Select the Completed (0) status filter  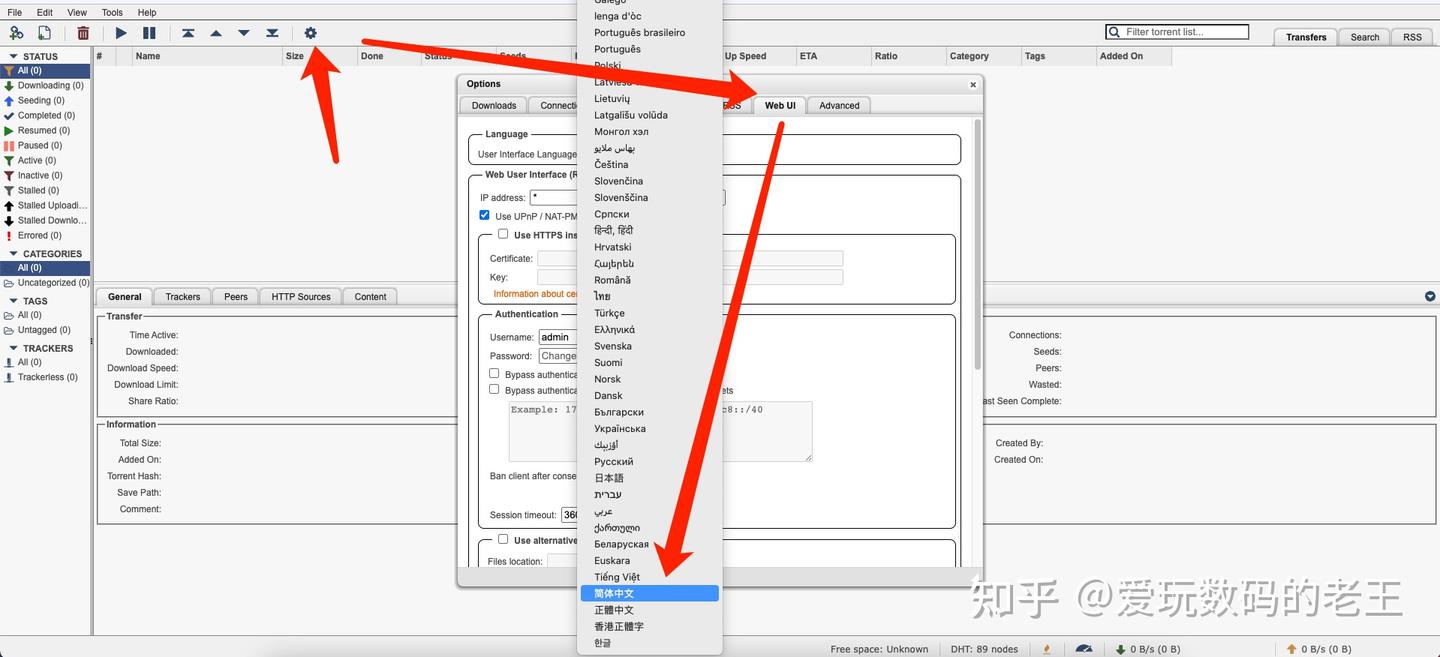45,115
